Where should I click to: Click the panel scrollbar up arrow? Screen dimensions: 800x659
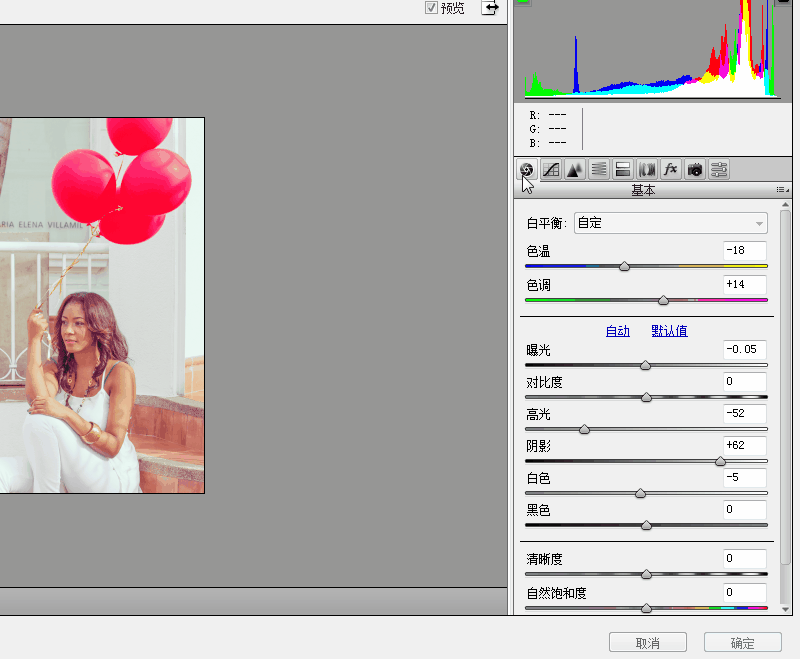click(x=785, y=205)
